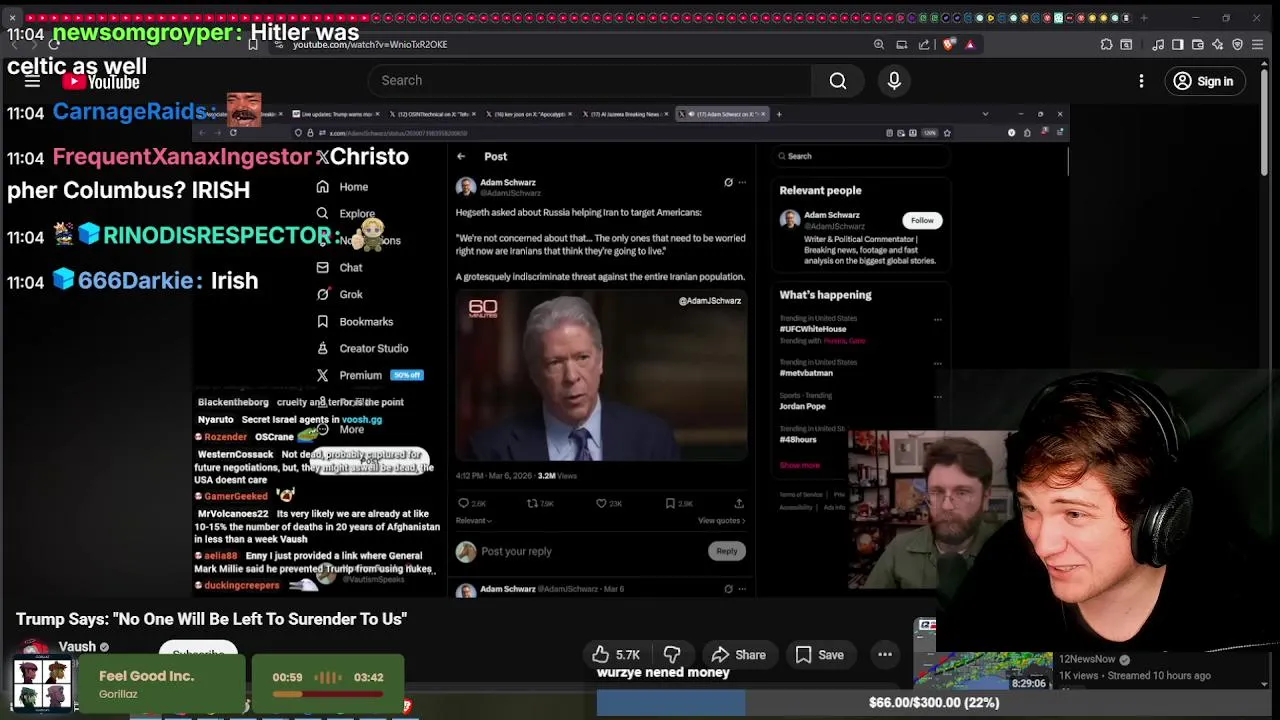Click Show more under trends
The height and width of the screenshot is (720, 1280).
coord(800,465)
